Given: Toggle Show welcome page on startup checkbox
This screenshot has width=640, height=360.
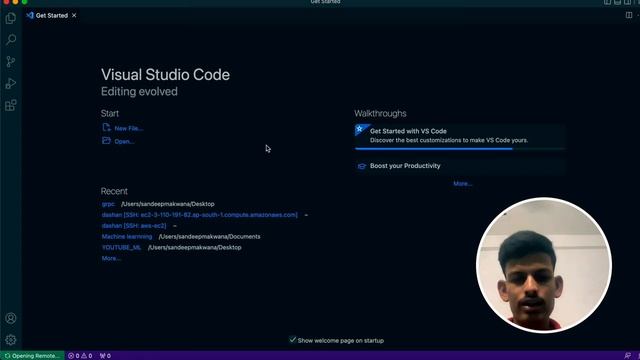Looking at the screenshot, I should (x=293, y=340).
